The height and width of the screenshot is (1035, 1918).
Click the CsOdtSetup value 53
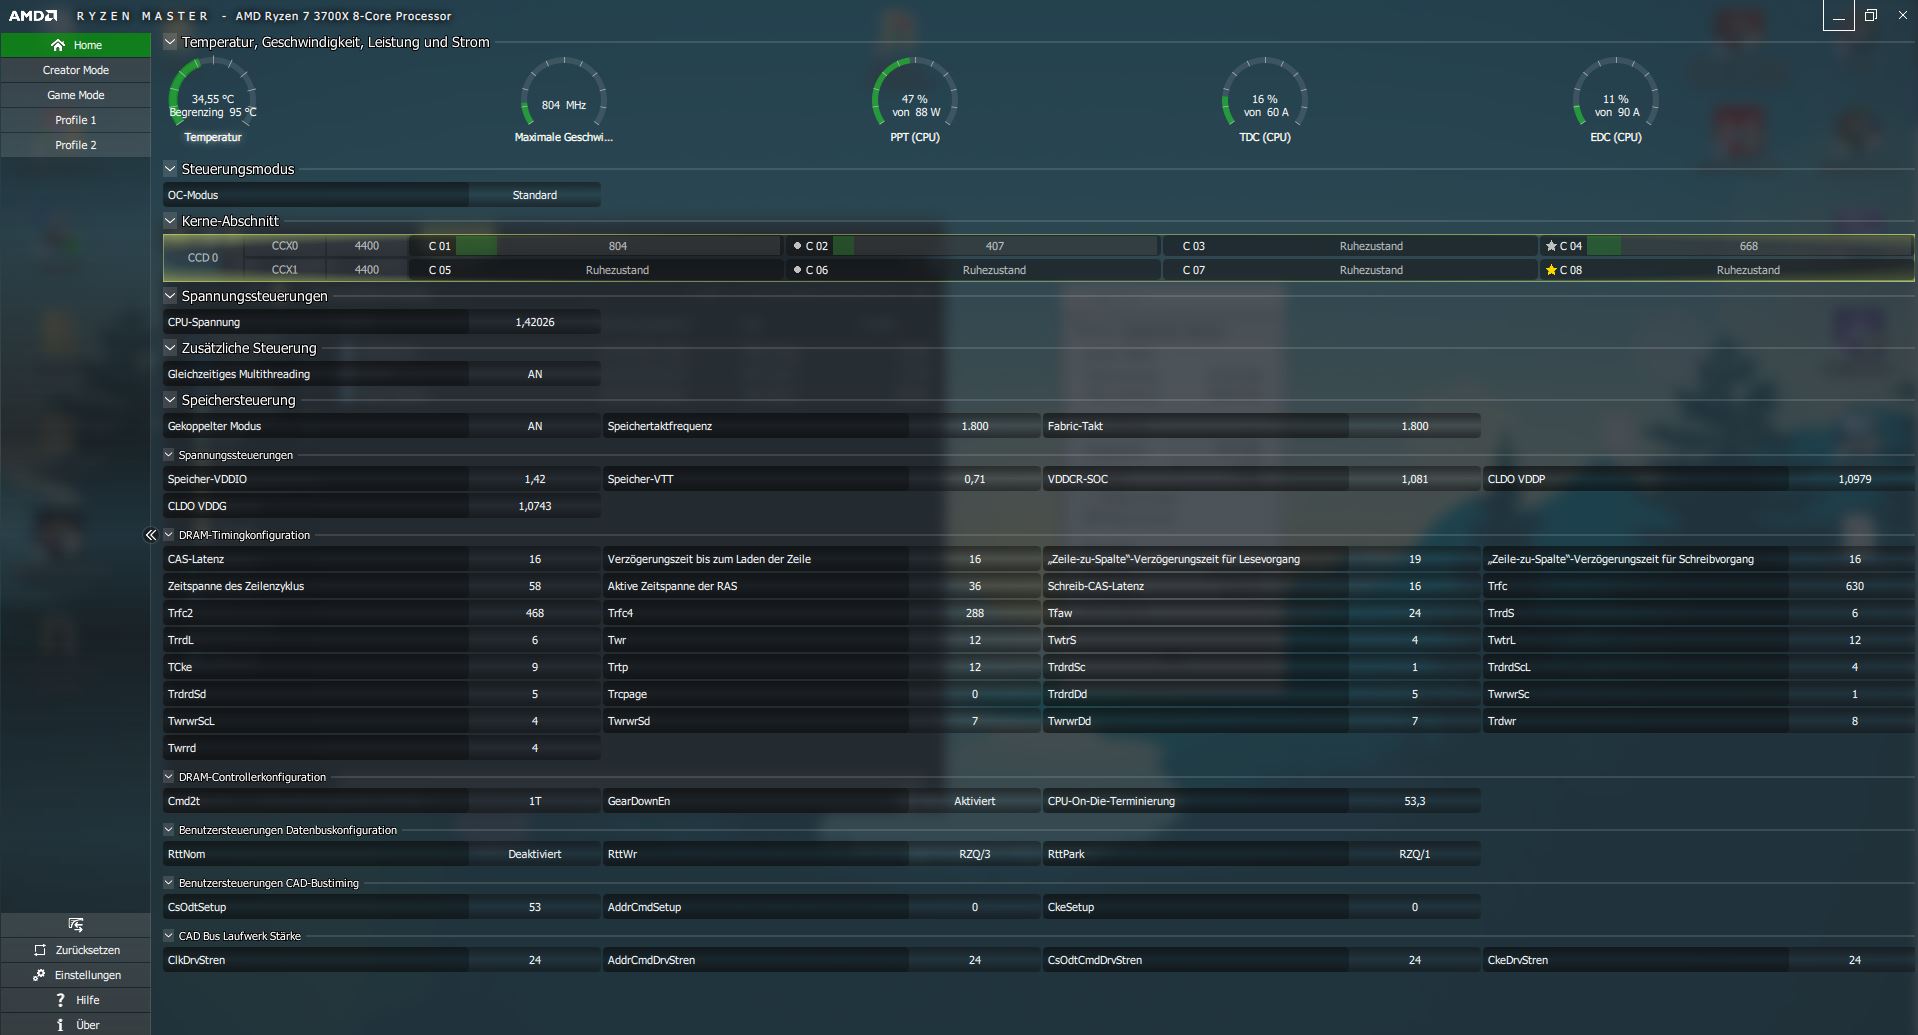[x=535, y=907]
